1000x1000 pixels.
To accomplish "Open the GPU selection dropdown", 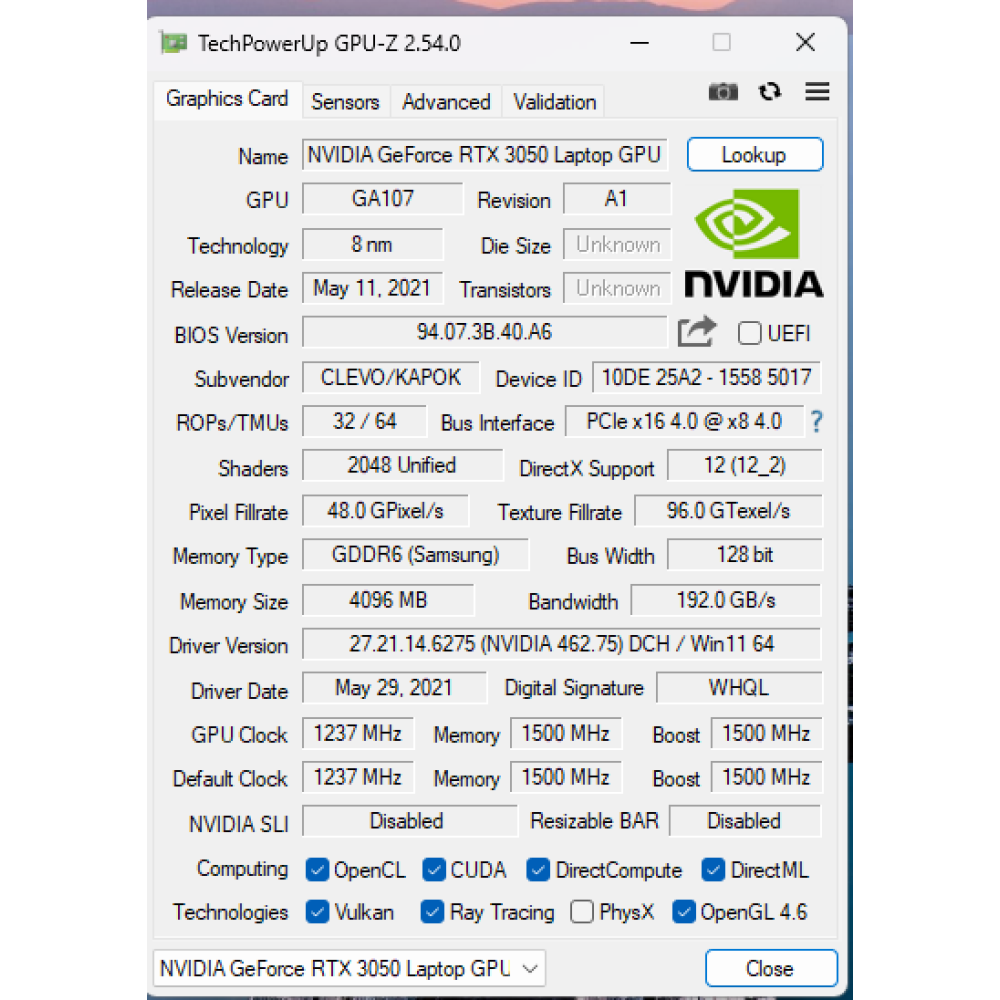I will click(x=349, y=968).
